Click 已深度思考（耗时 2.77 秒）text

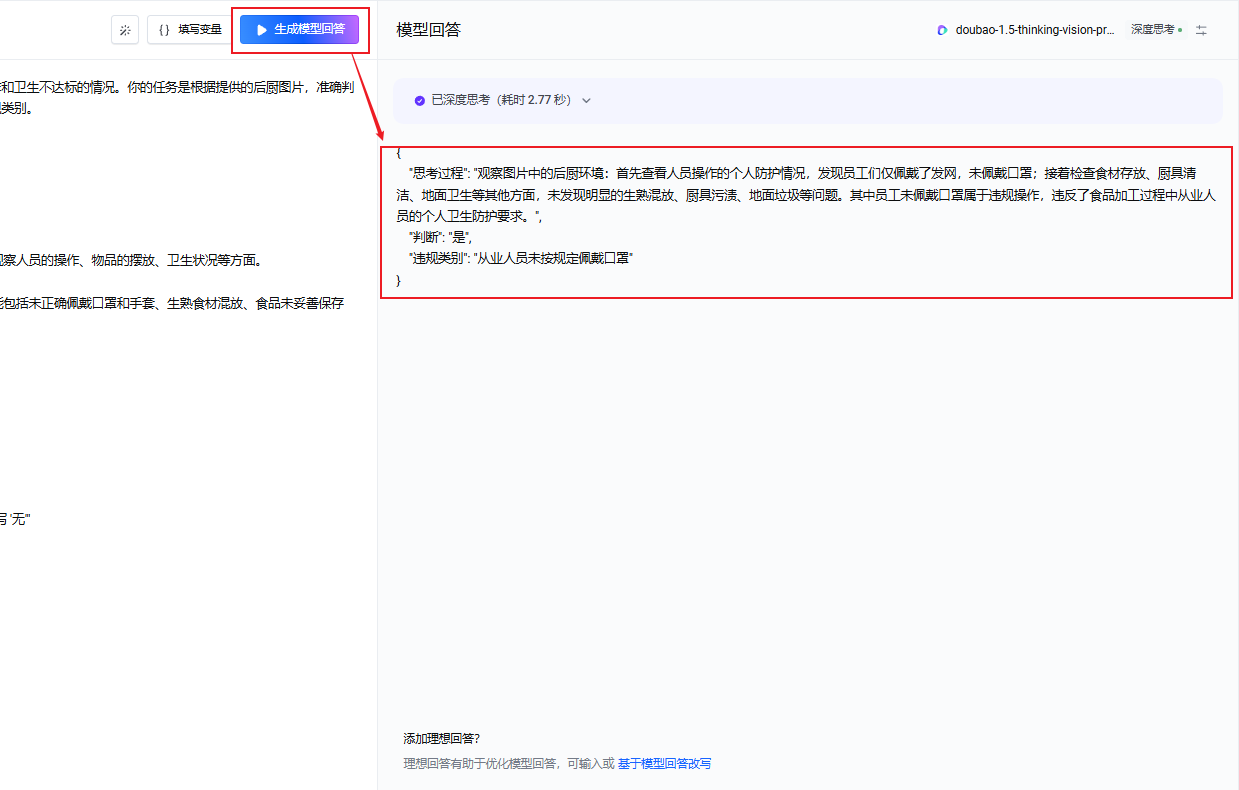pyautogui.click(x=503, y=100)
